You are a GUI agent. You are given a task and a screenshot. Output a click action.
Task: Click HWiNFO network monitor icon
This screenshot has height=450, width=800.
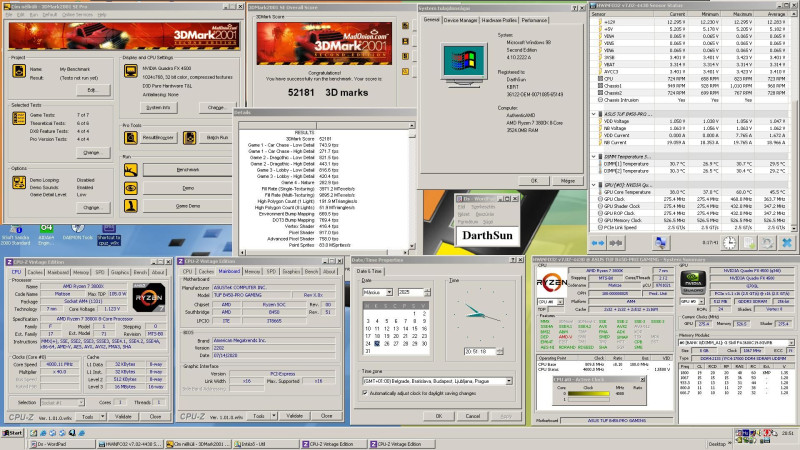pos(660,243)
